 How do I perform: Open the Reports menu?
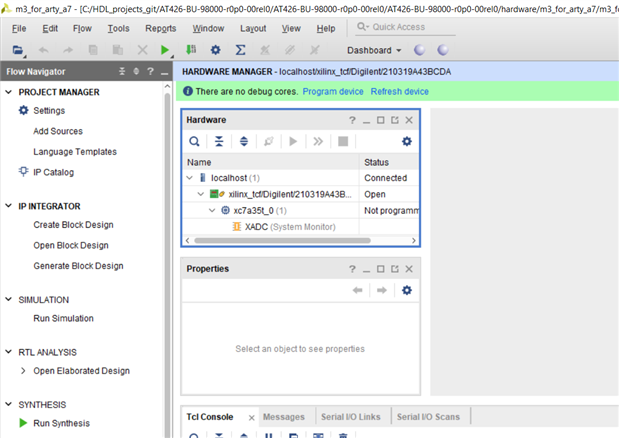pyautogui.click(x=160, y=28)
